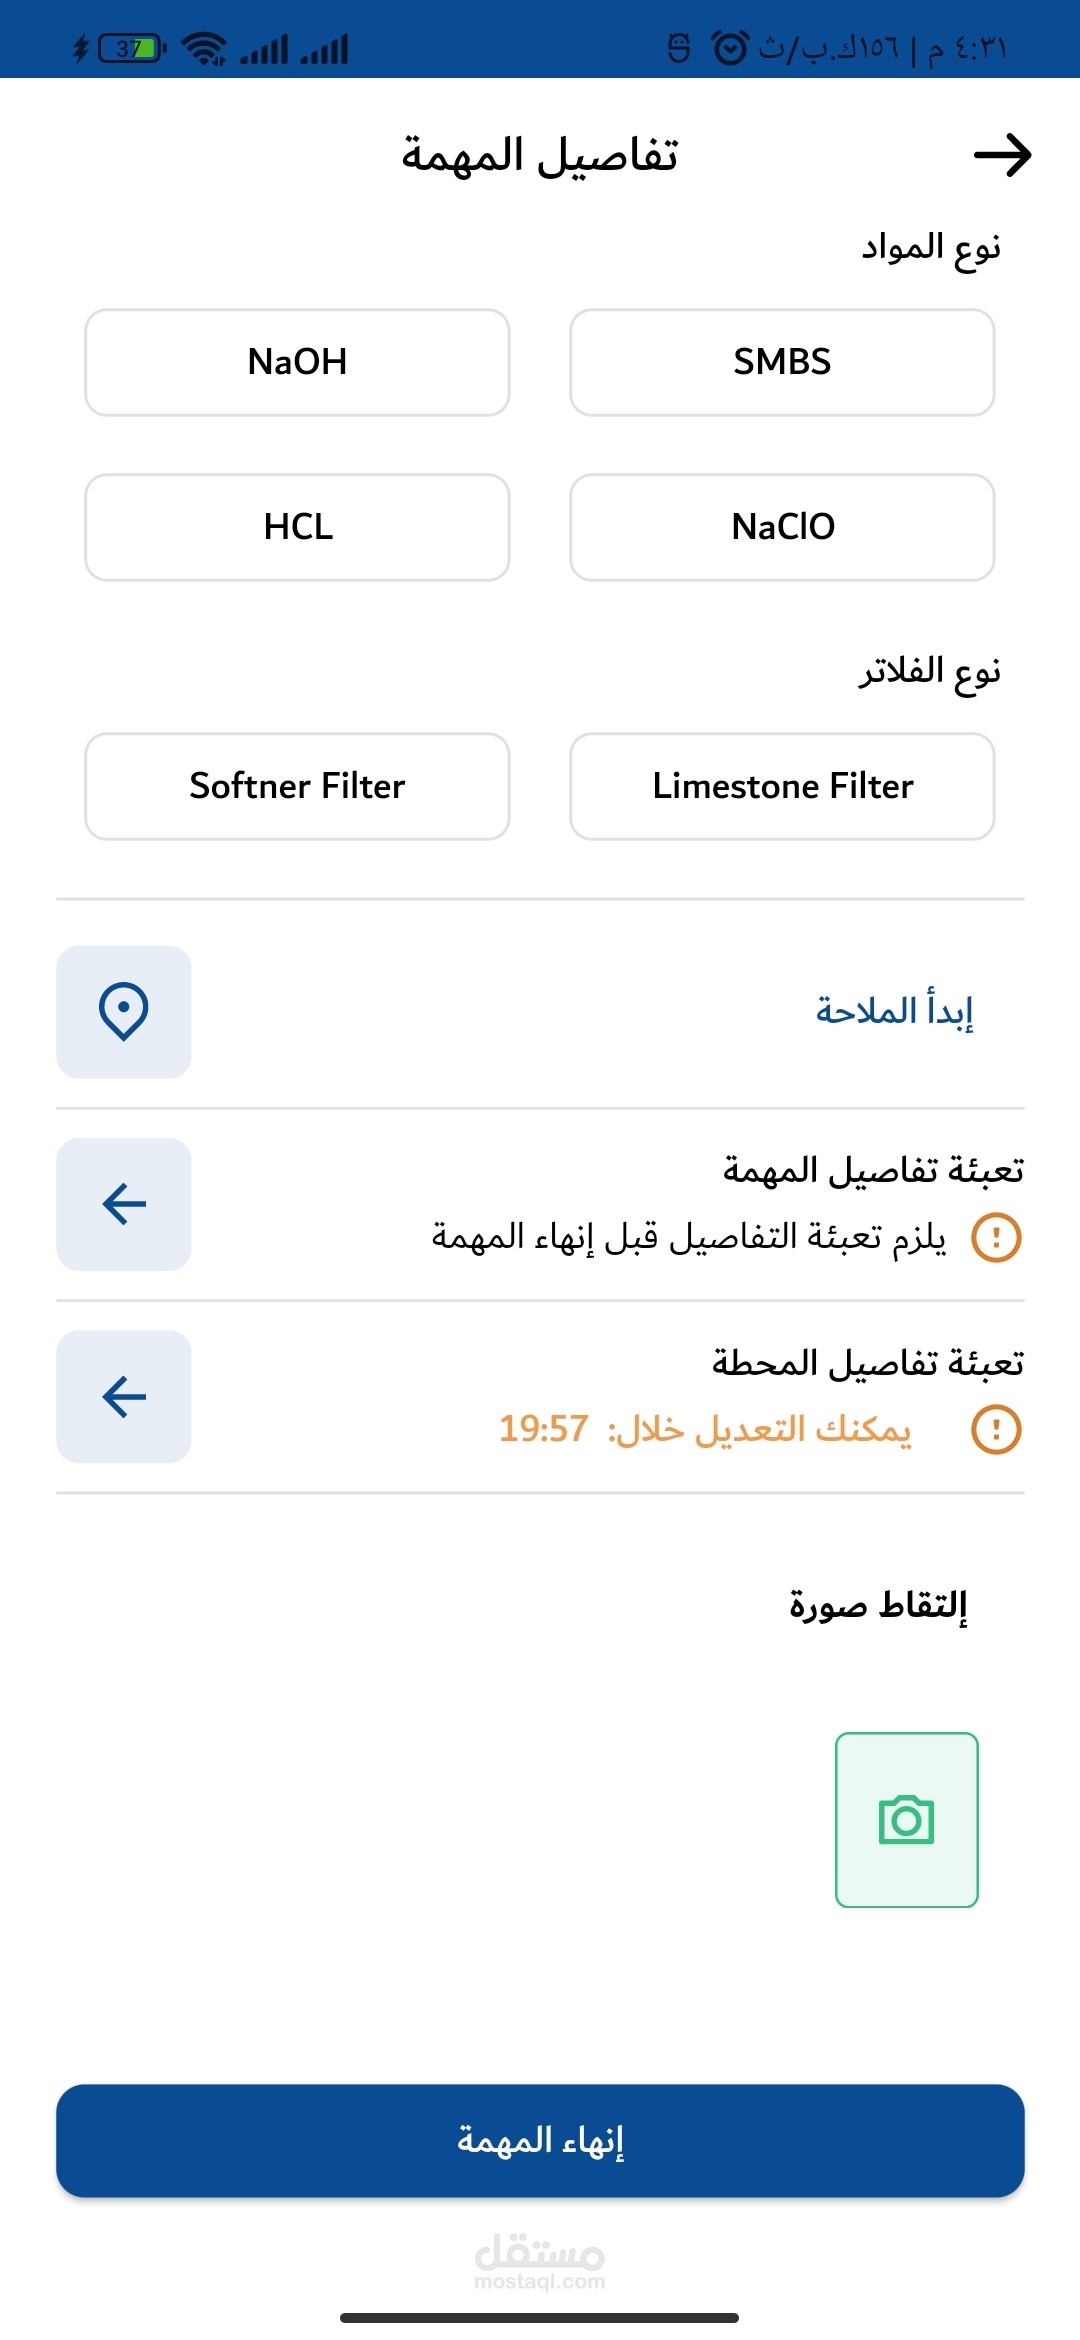The image size is (1080, 2340).
Task: Select the NaOH material option
Action: tap(297, 362)
